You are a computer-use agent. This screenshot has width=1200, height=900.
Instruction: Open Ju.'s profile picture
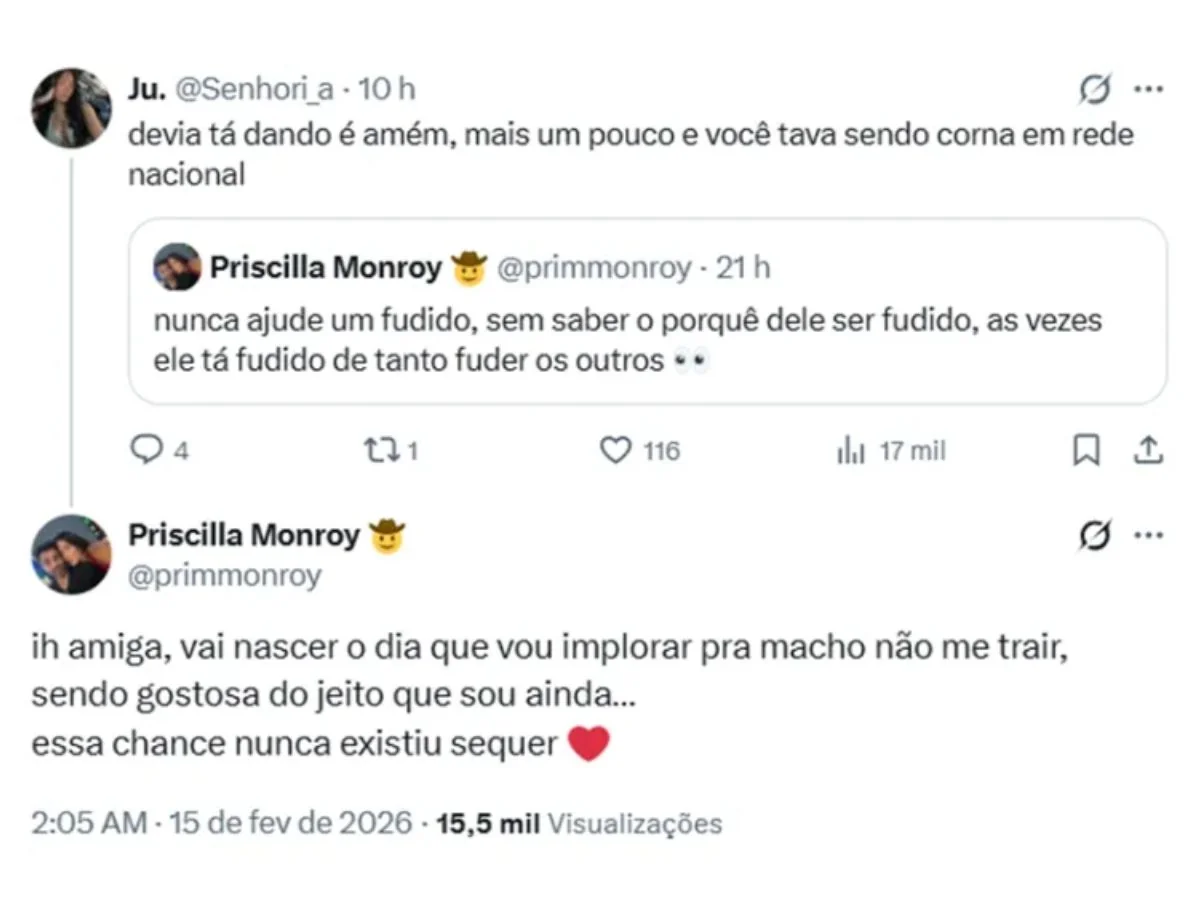pos(71,108)
